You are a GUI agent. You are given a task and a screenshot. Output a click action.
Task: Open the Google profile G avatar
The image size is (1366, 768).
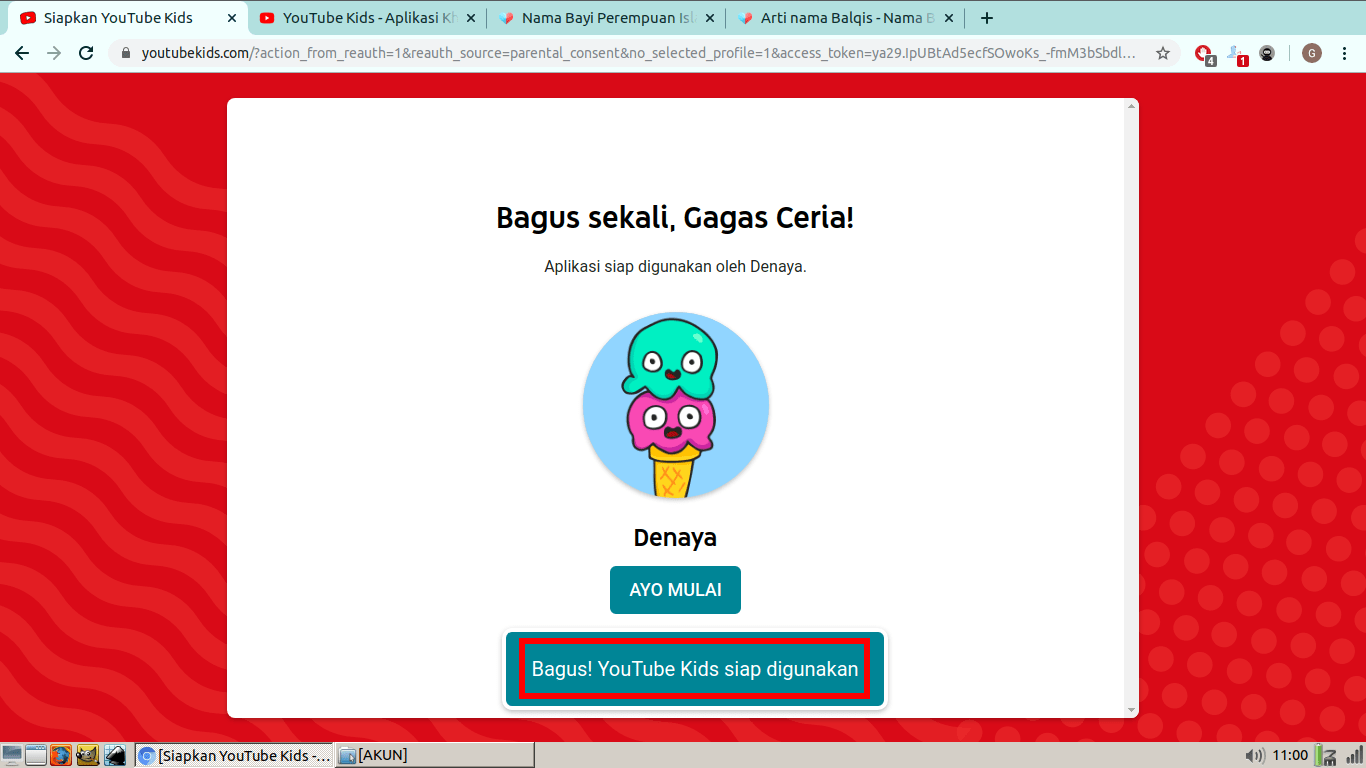click(x=1312, y=53)
